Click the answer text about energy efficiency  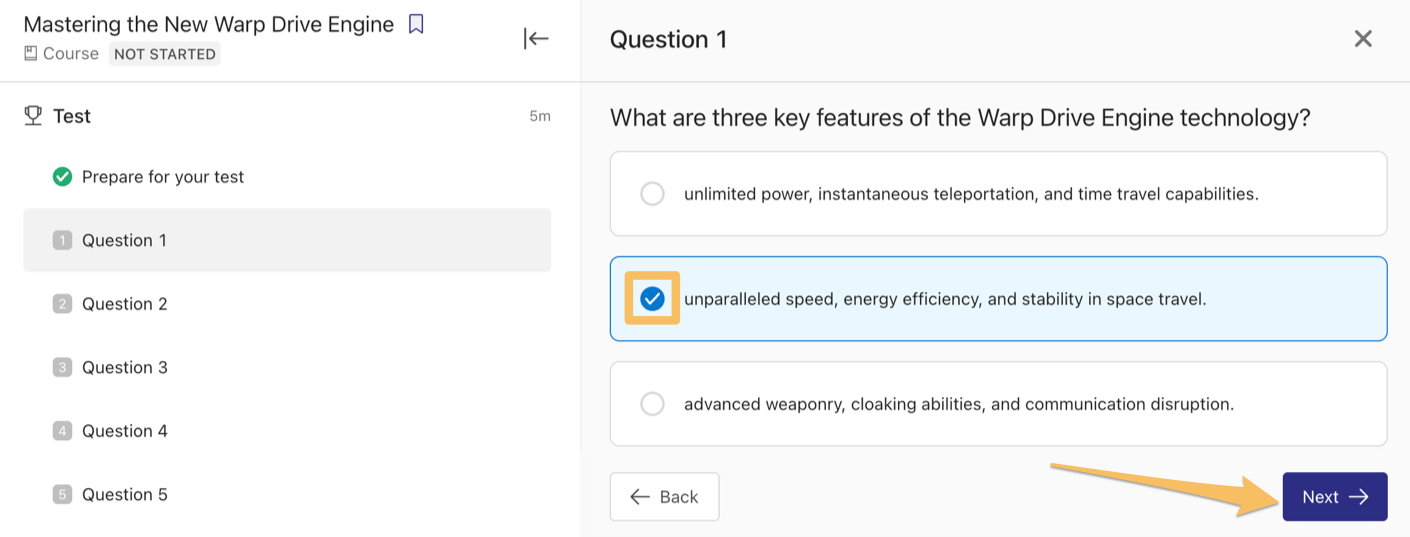(945, 298)
